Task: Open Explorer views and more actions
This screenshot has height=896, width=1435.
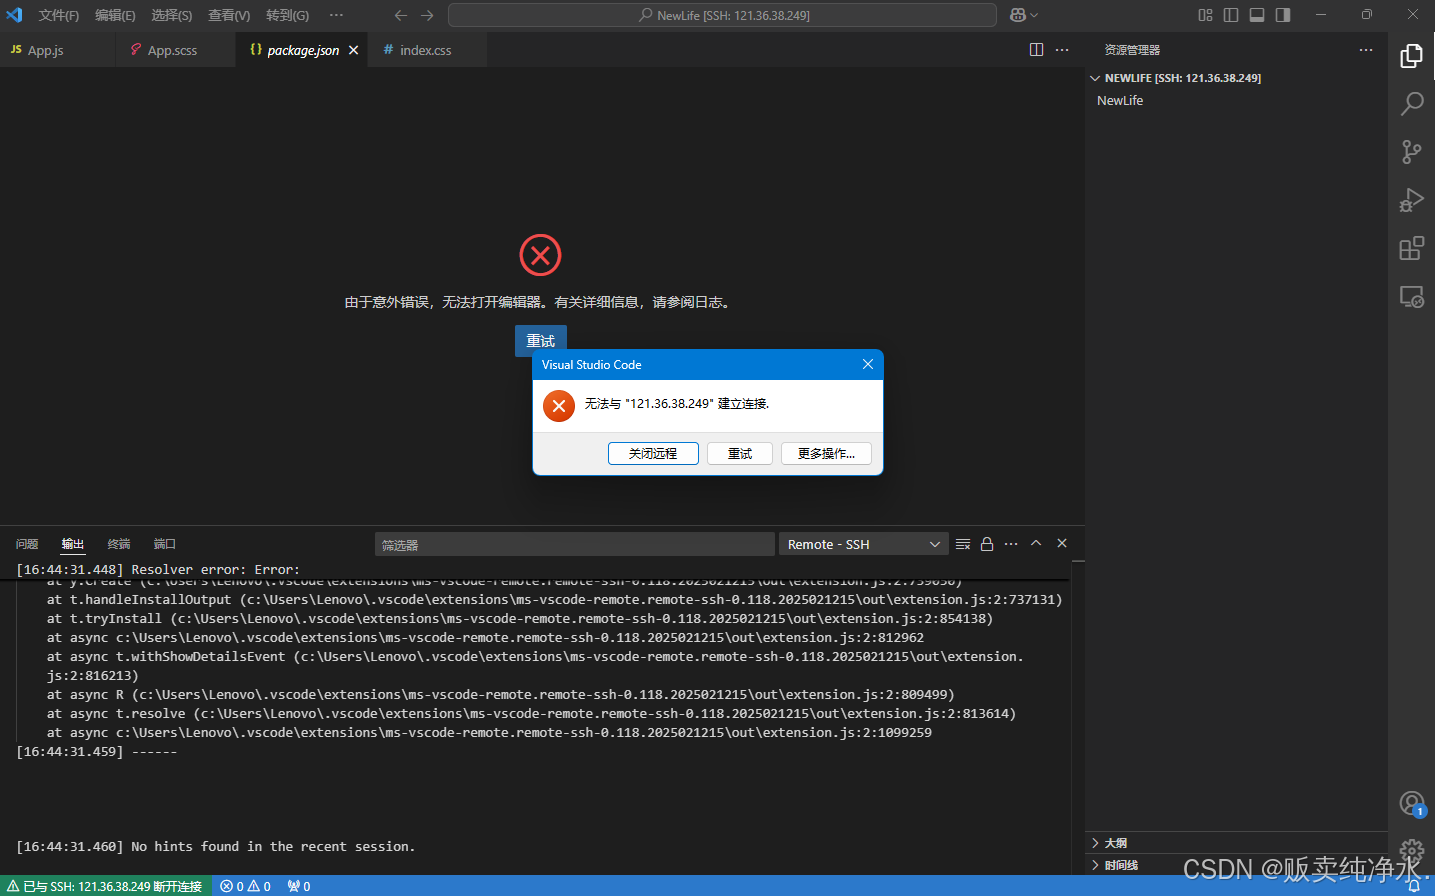Action: [x=1366, y=50]
